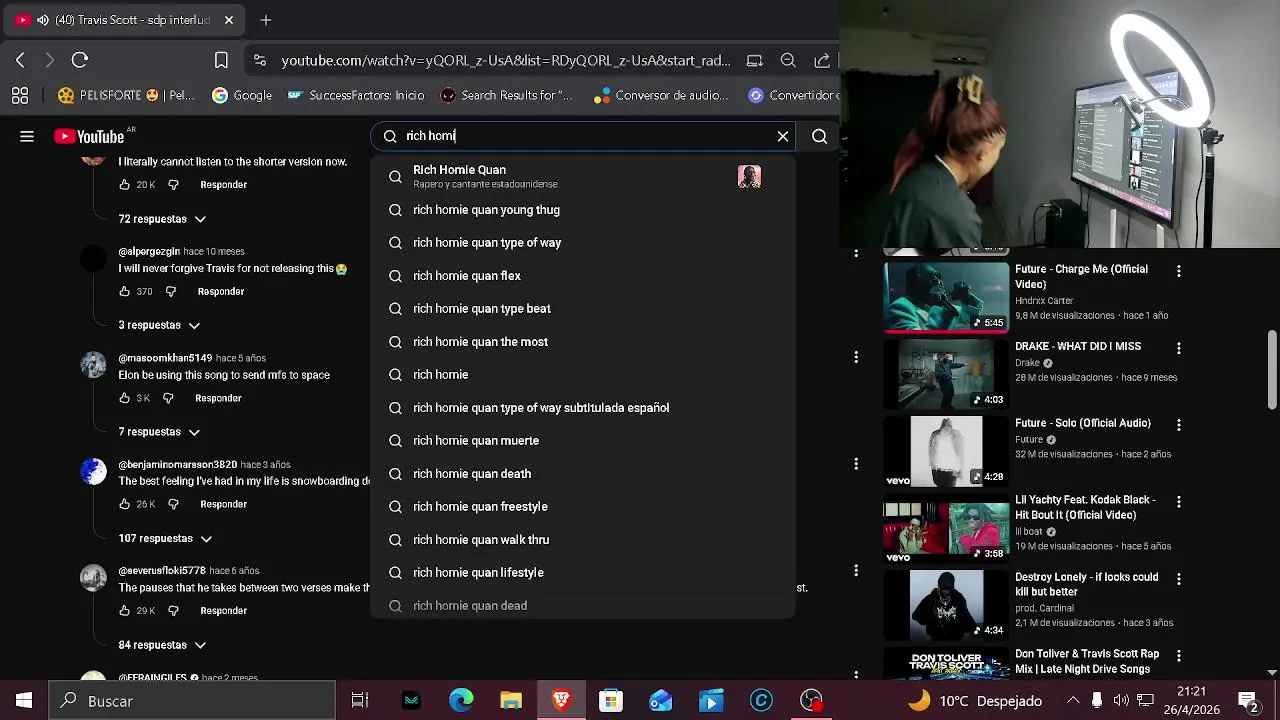Image resolution: width=1280 pixels, height=720 pixels.
Task: Choose suggestion 'rich homie quan freestyle'
Action: tap(583, 507)
